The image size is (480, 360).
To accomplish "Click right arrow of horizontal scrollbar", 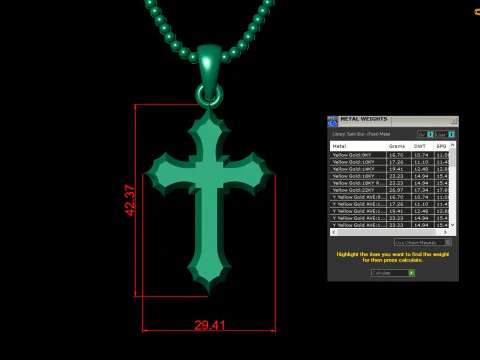I will [445, 232].
